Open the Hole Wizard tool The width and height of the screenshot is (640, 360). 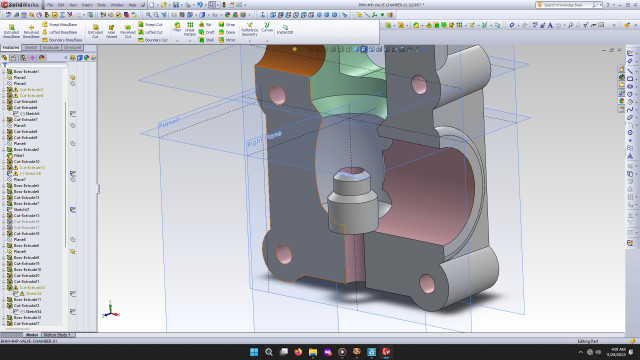pos(111,31)
